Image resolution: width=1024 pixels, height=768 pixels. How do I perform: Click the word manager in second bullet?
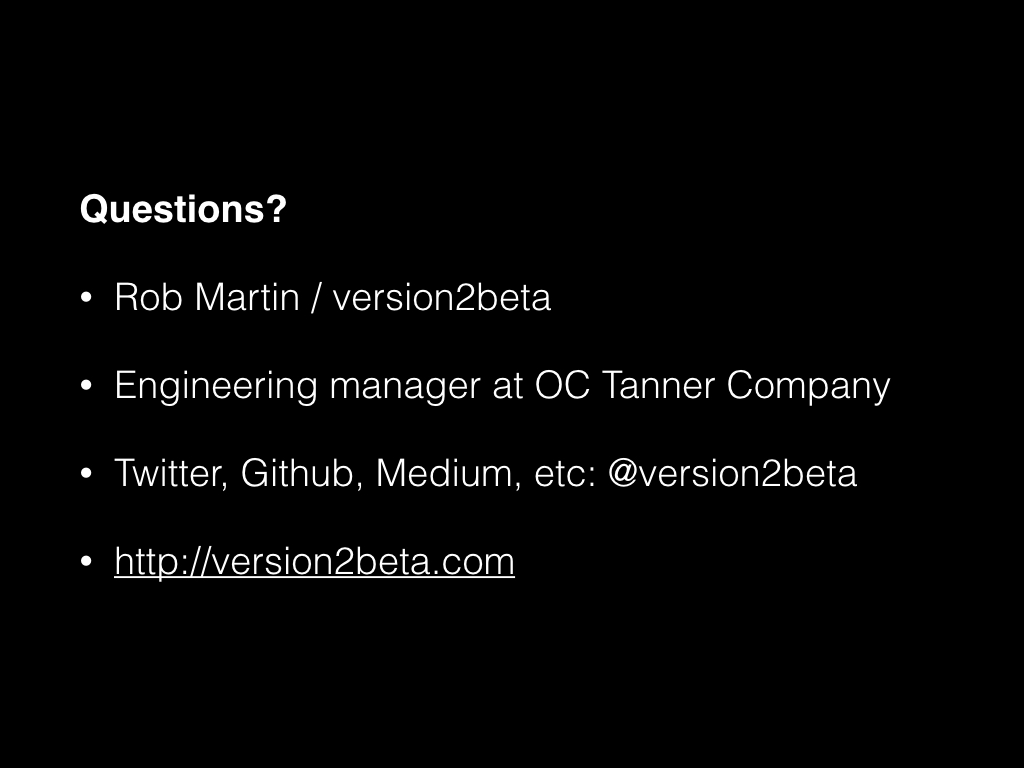point(406,387)
